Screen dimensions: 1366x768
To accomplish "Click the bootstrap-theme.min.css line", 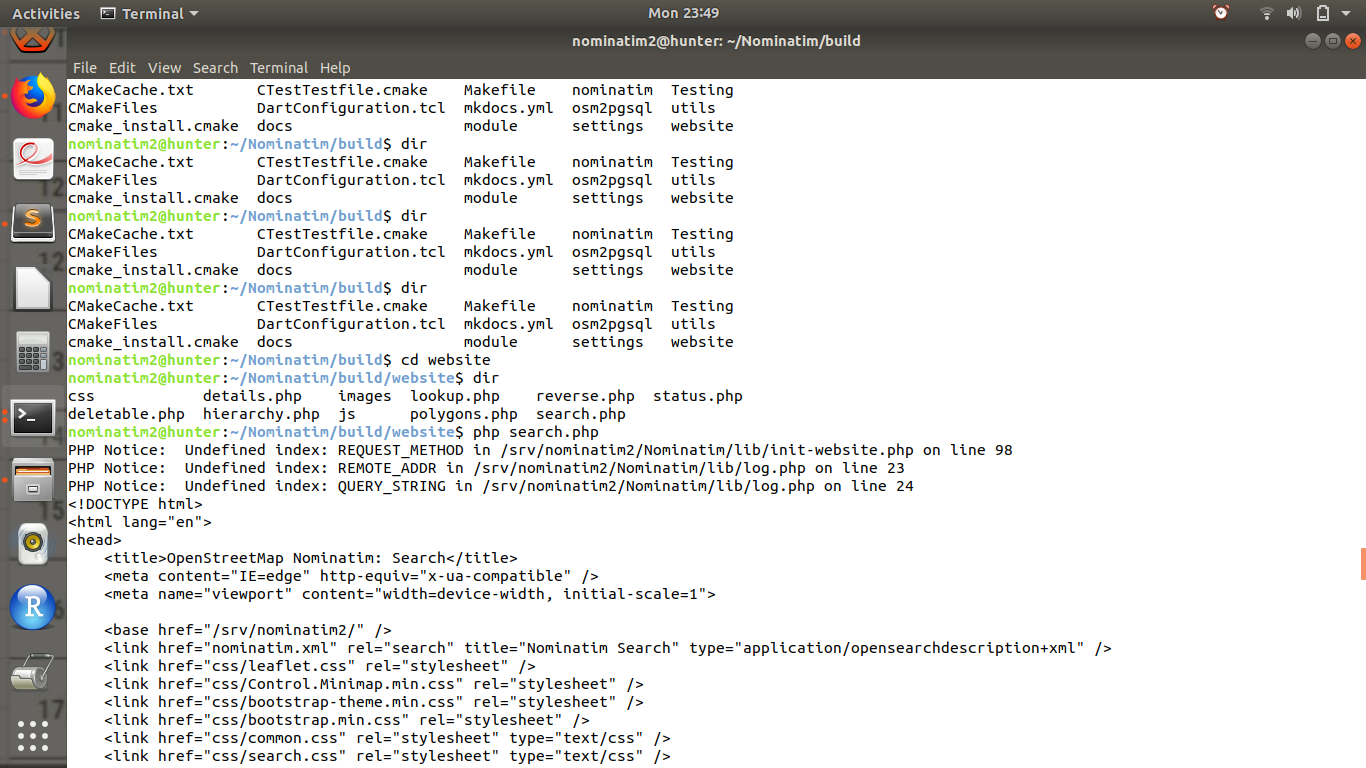I will [x=374, y=702].
